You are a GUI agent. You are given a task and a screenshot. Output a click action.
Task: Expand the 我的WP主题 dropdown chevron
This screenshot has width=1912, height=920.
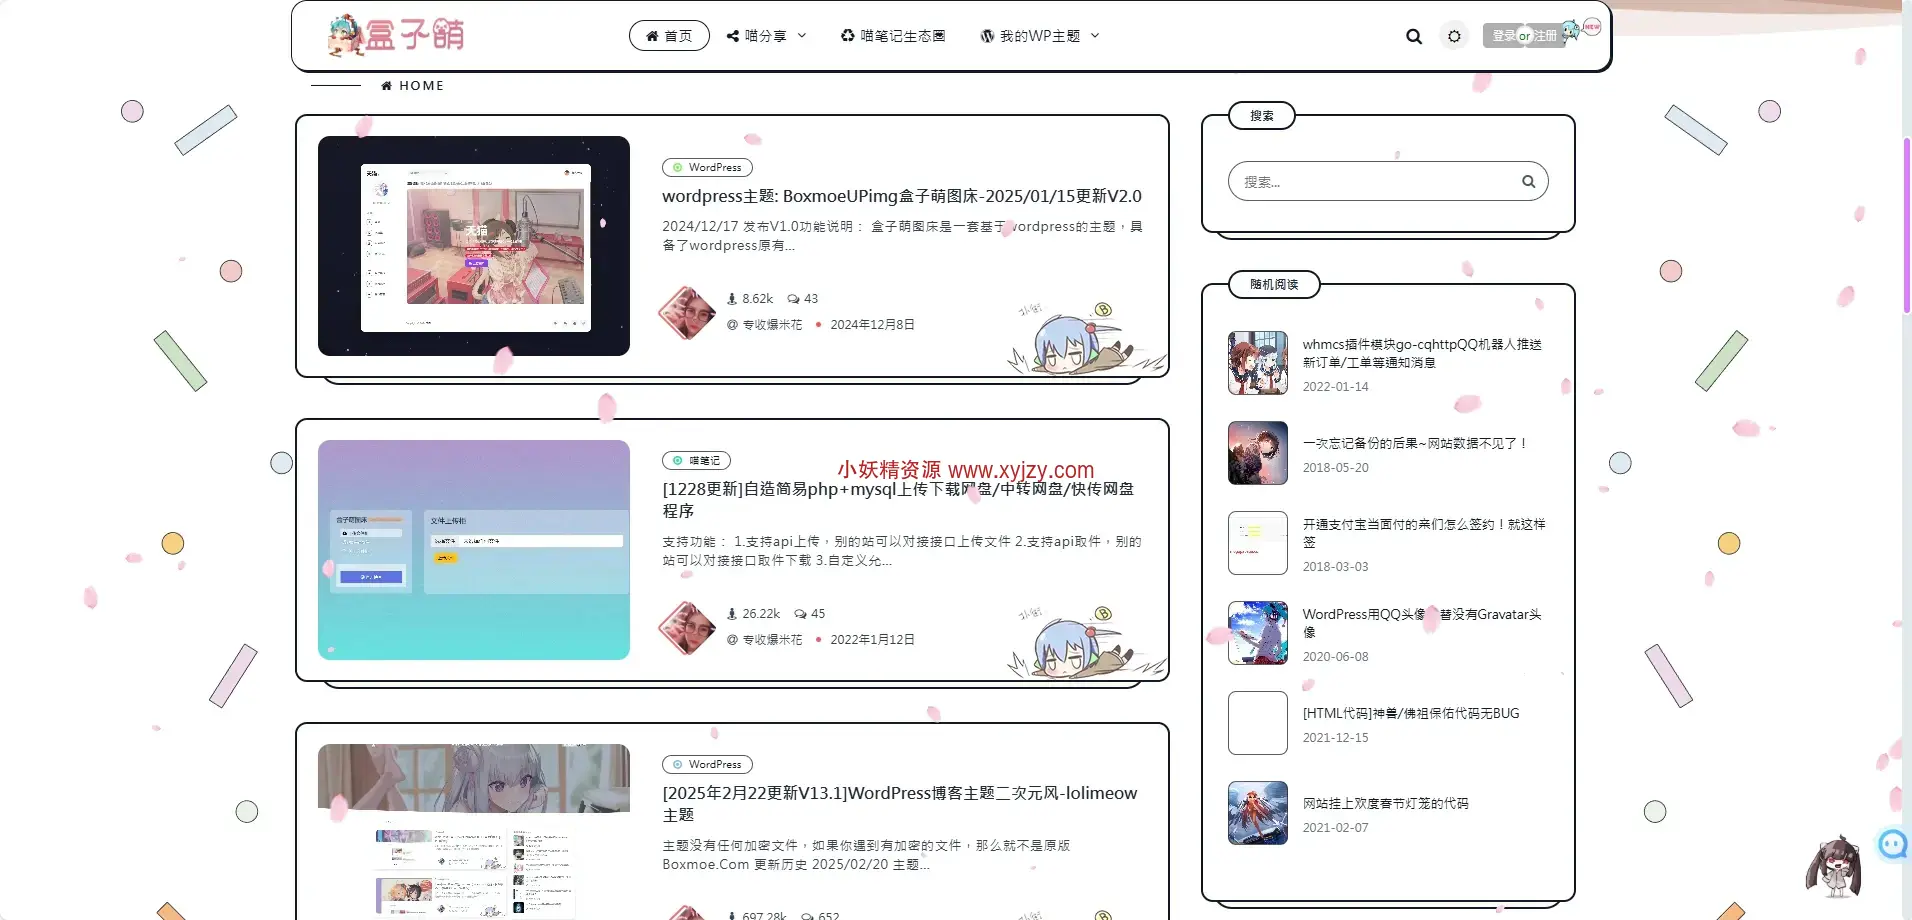1095,36
